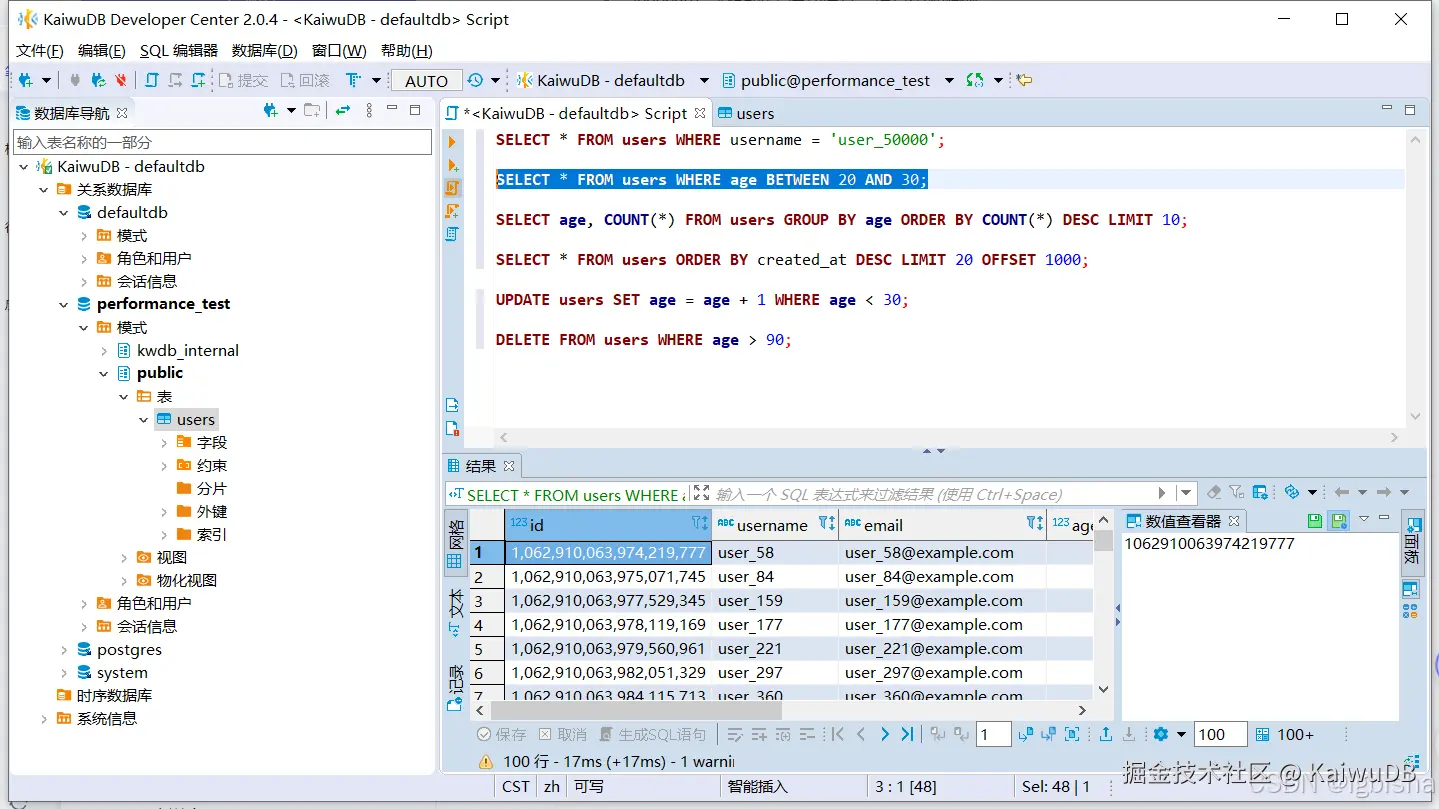Screen dimensions: 1439x809
Task: Open the KaiwuDB - defaultdb connection dropdown
Action: 704,81
